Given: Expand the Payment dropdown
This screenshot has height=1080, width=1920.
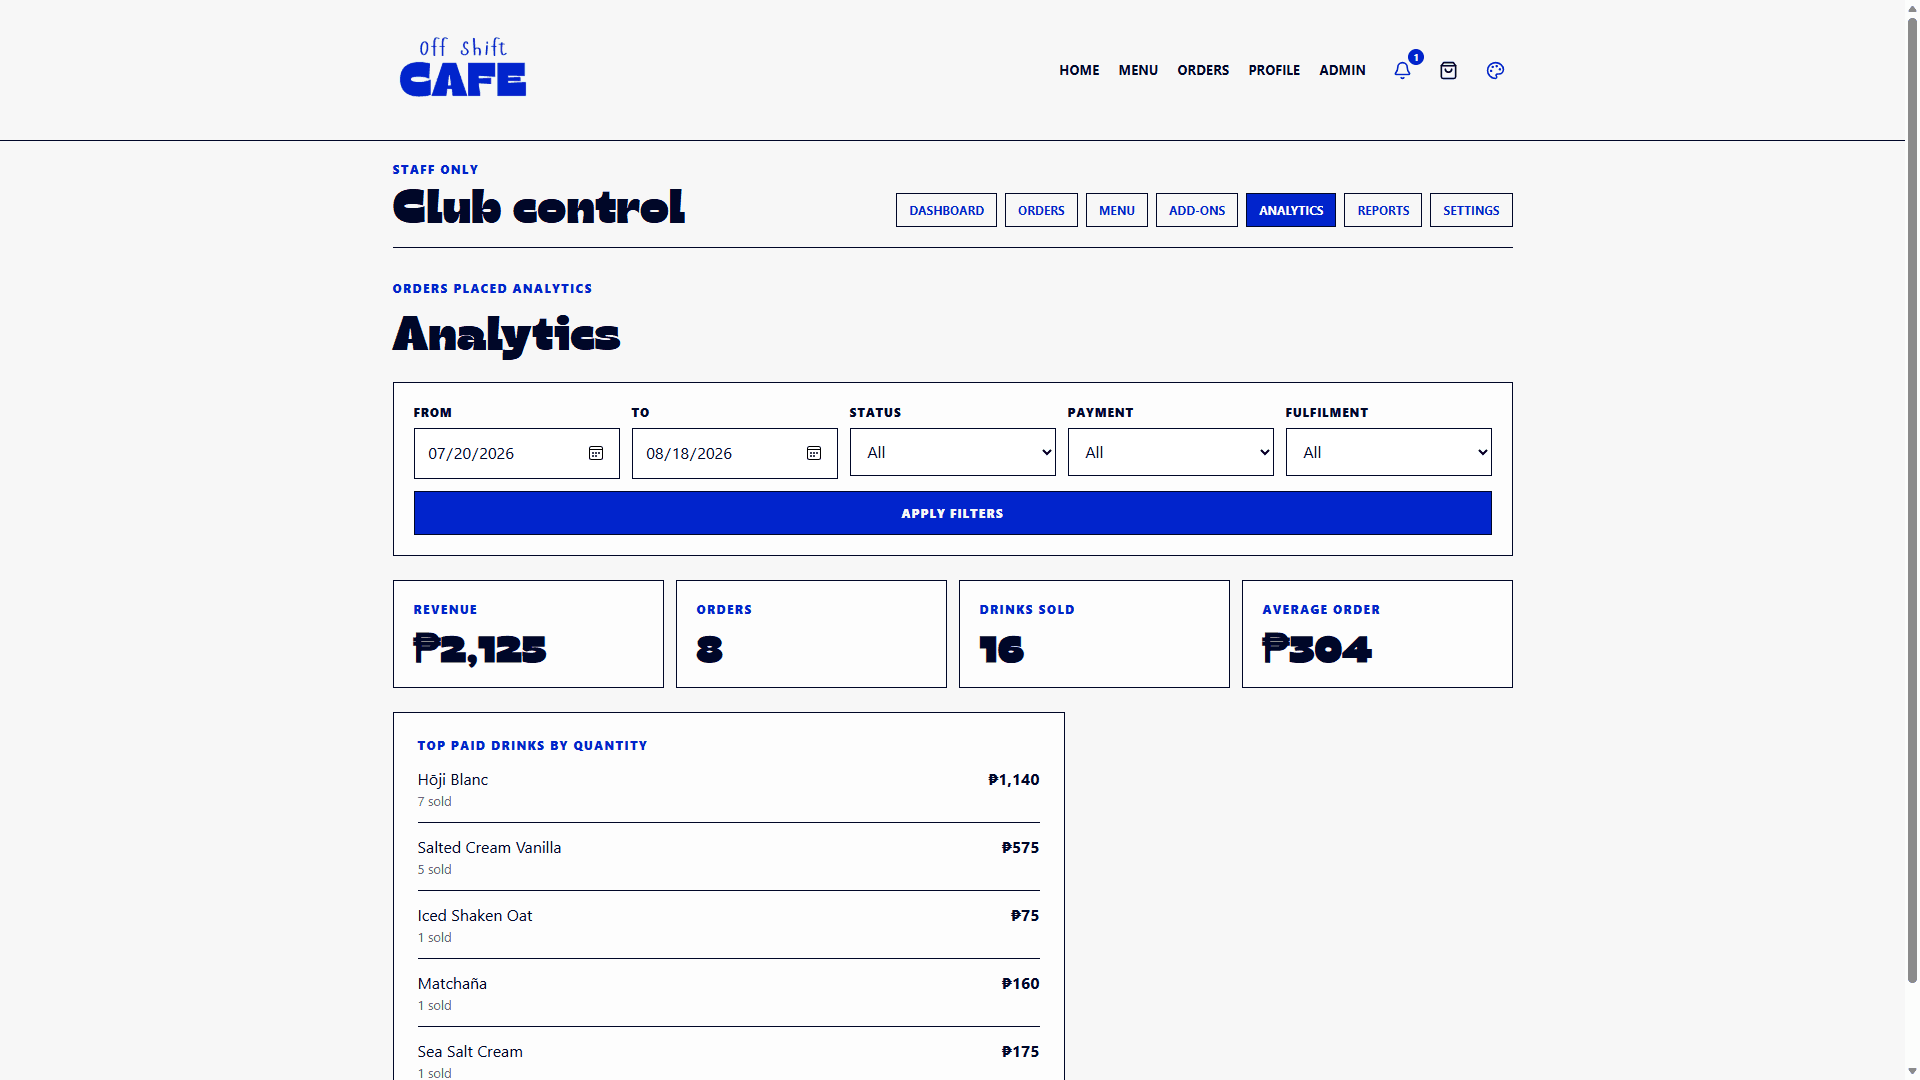Looking at the screenshot, I should pos(1170,452).
